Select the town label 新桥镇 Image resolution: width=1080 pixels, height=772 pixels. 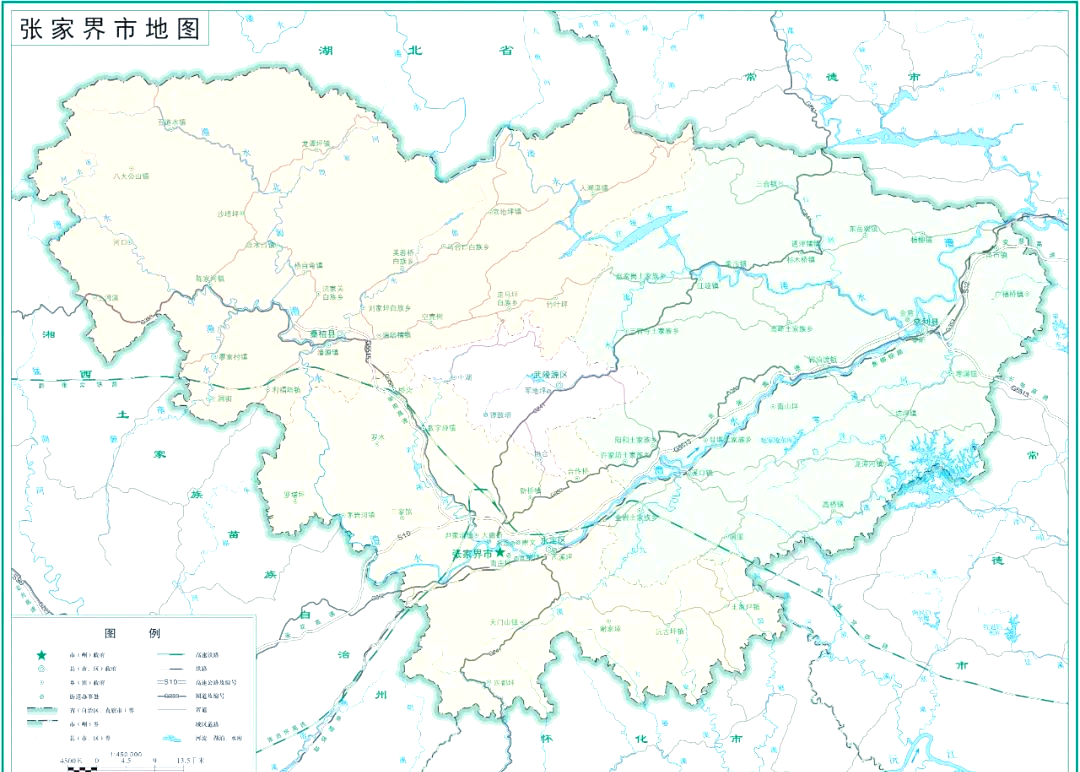pos(530,491)
